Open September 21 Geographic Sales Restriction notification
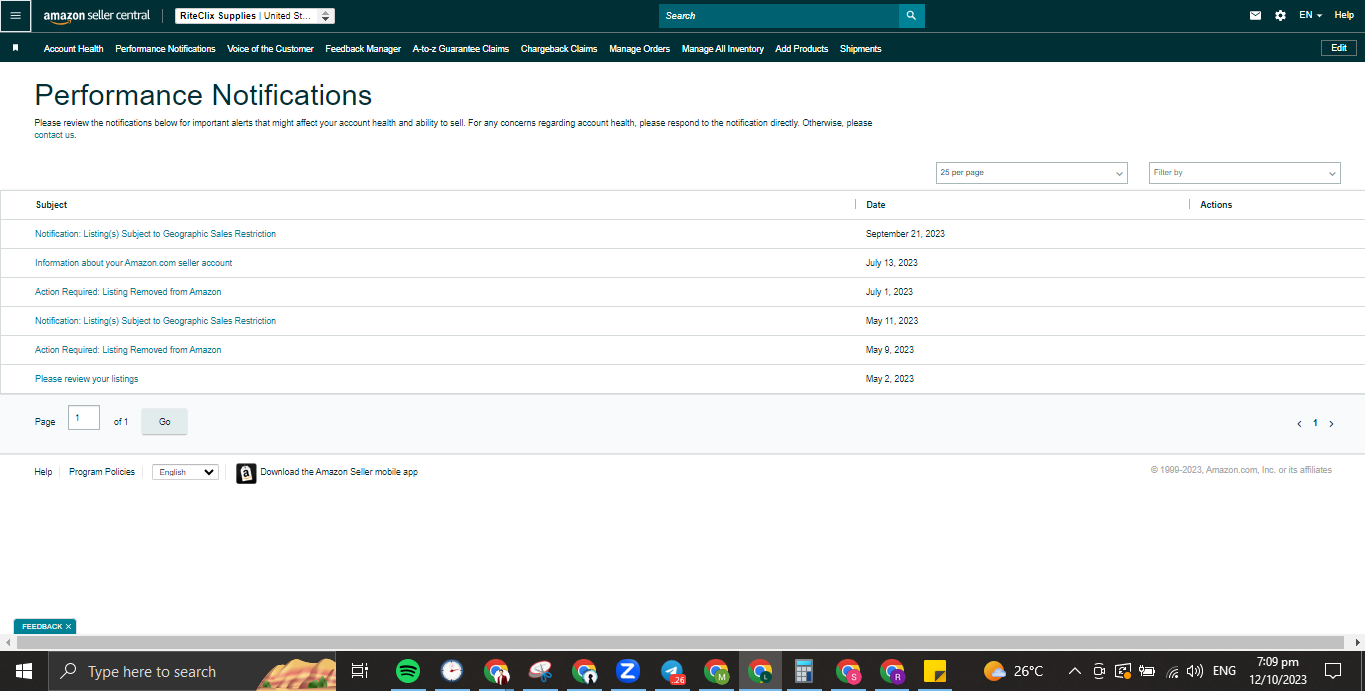 (x=155, y=234)
